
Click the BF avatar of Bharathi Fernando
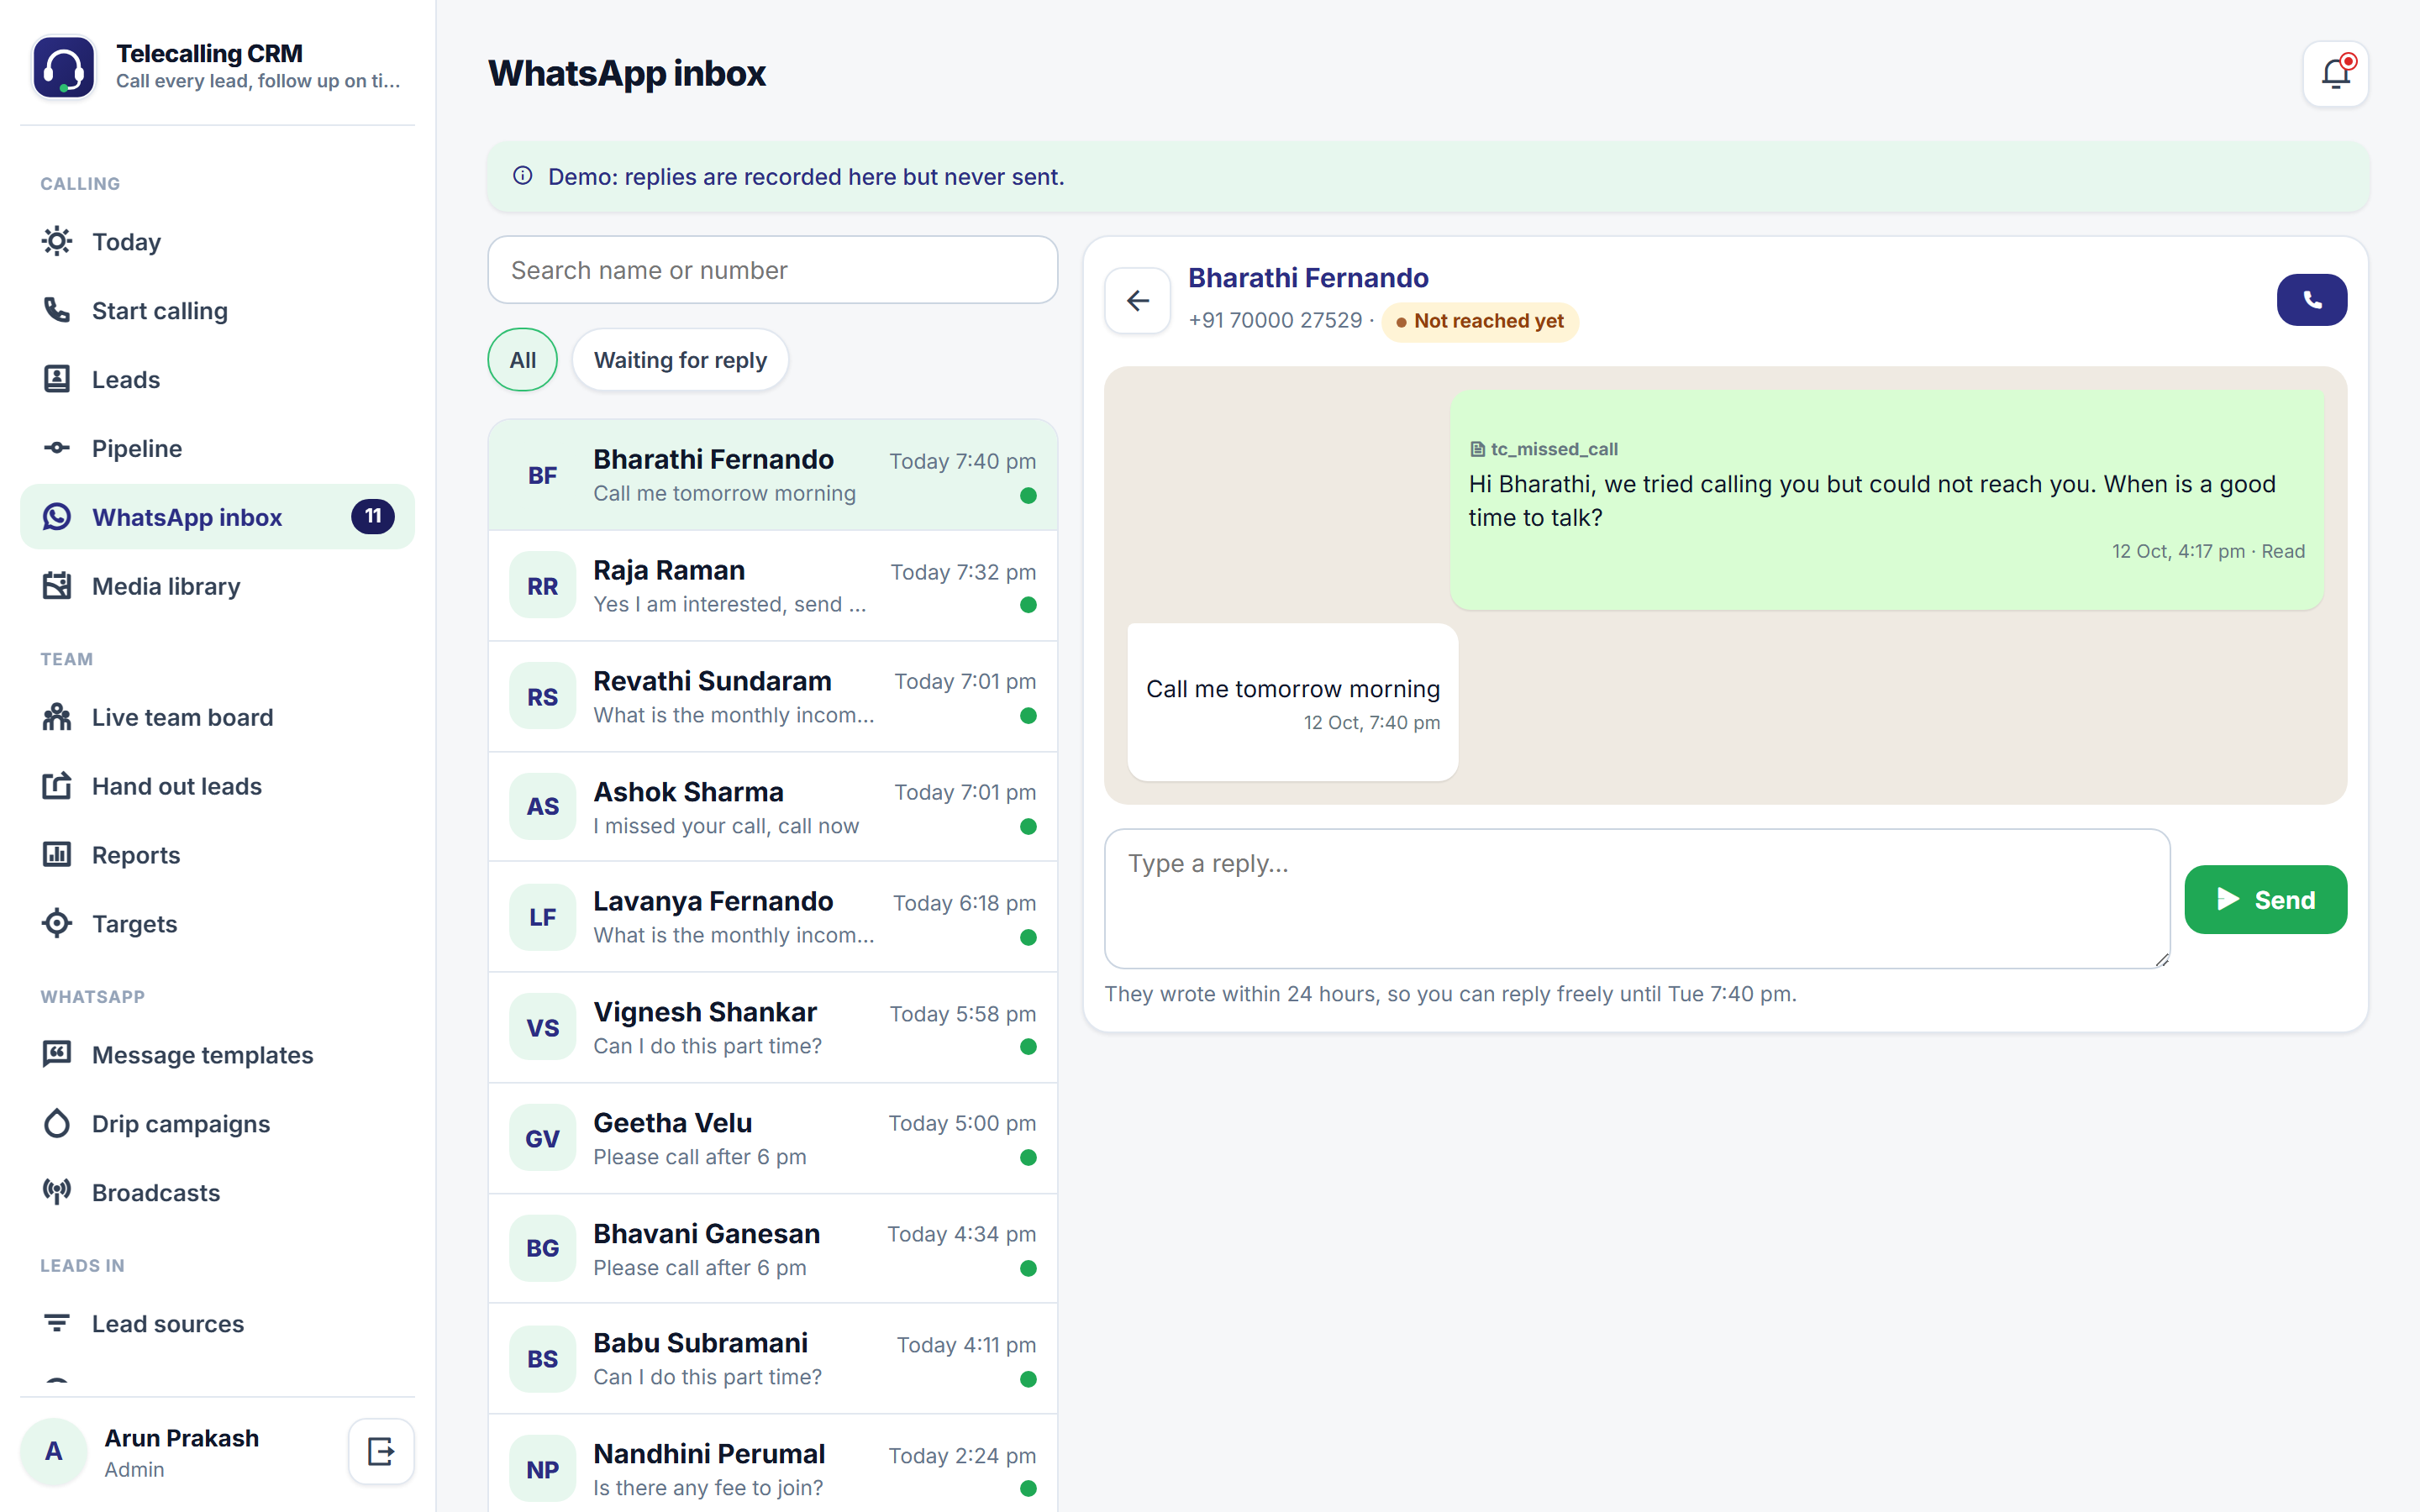[x=542, y=476]
